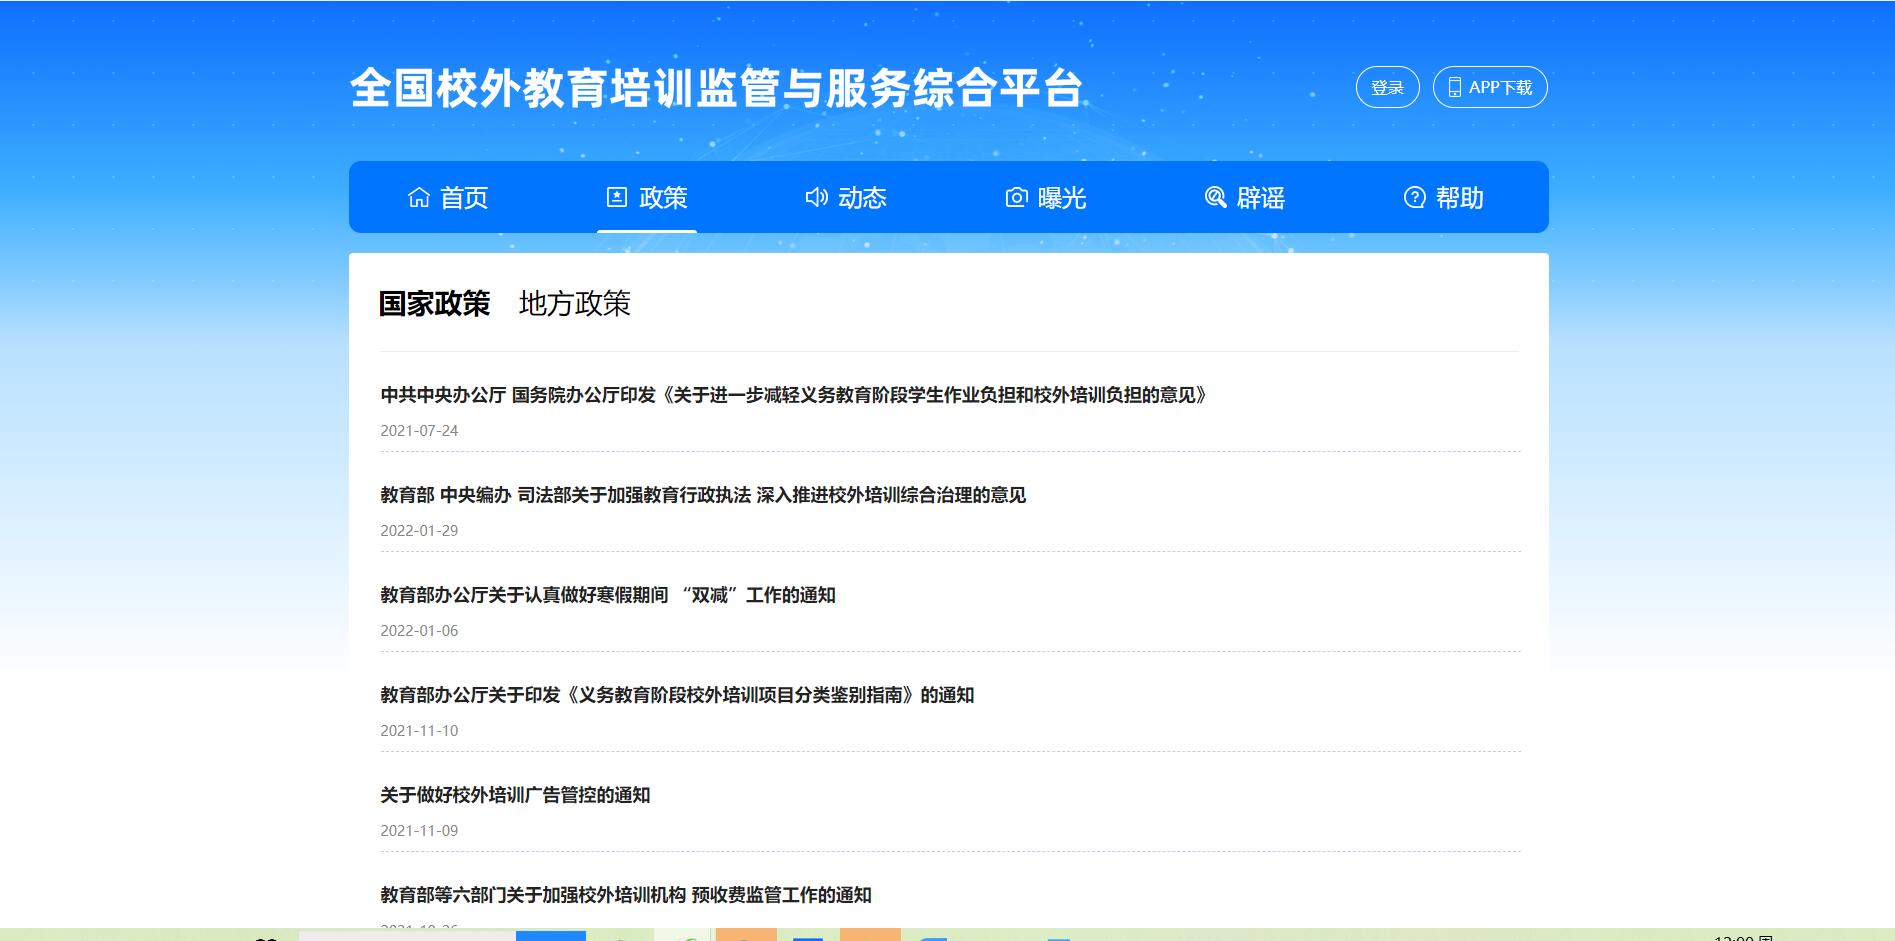
Task: Switch to the 地方政策 tab
Action: pos(574,304)
